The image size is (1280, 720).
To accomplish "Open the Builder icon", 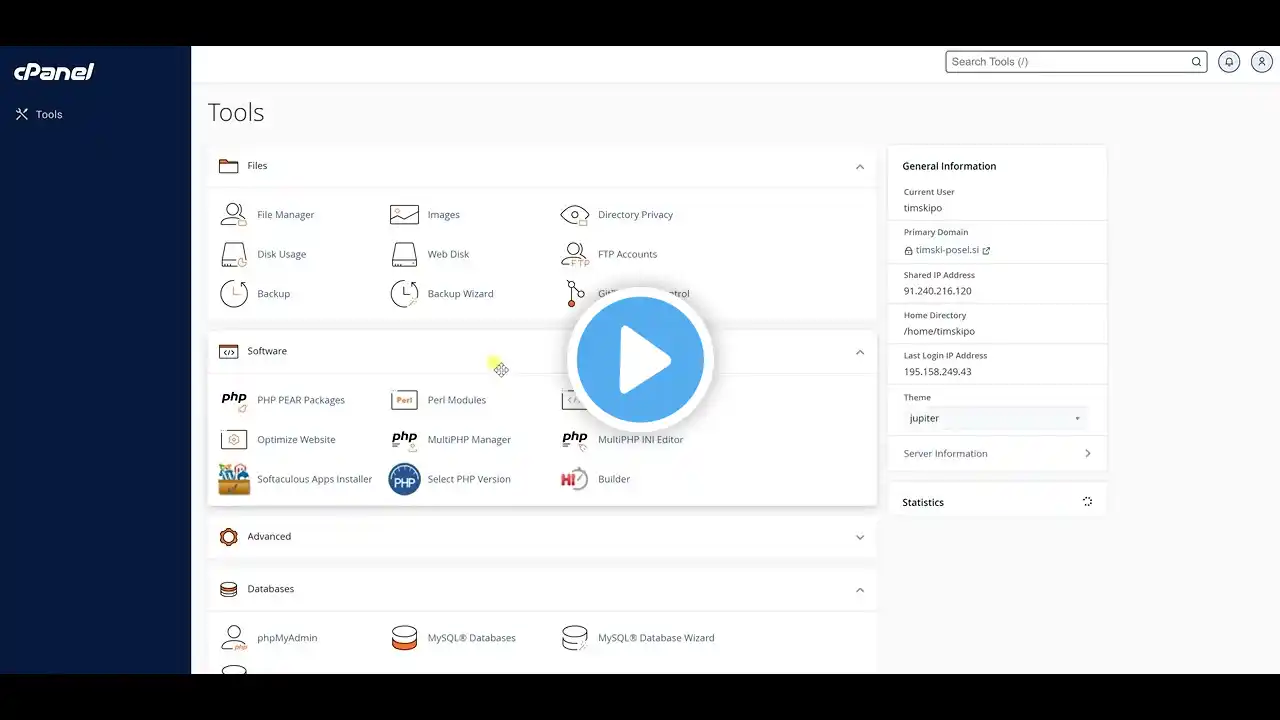I will click(574, 479).
